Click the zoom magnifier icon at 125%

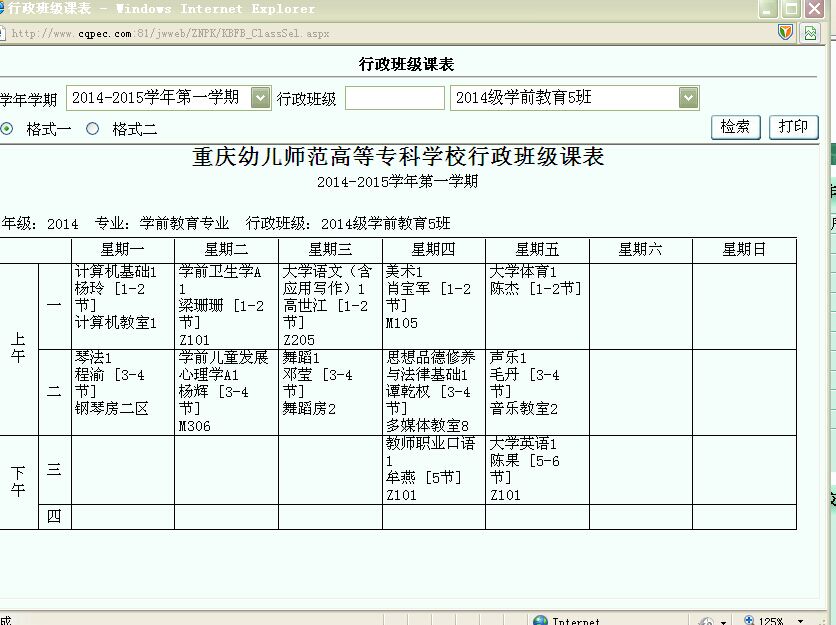749,620
